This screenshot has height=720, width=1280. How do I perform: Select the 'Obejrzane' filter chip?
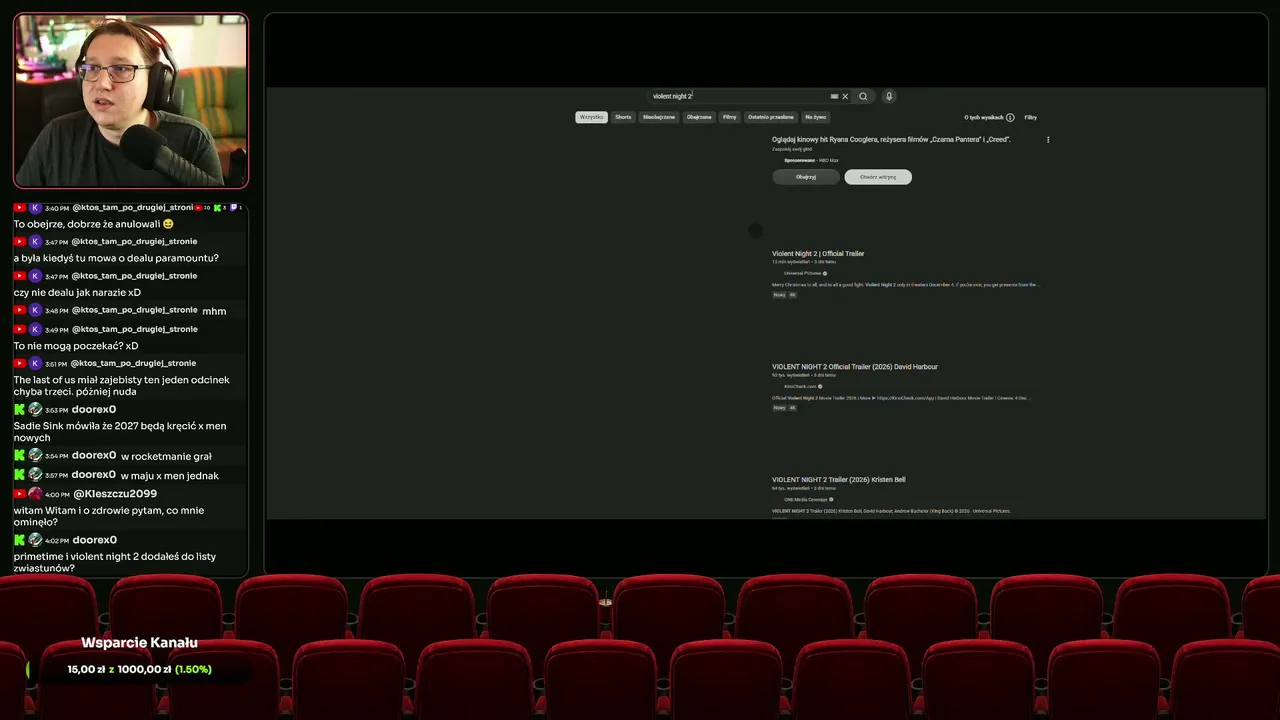pyautogui.click(x=699, y=117)
